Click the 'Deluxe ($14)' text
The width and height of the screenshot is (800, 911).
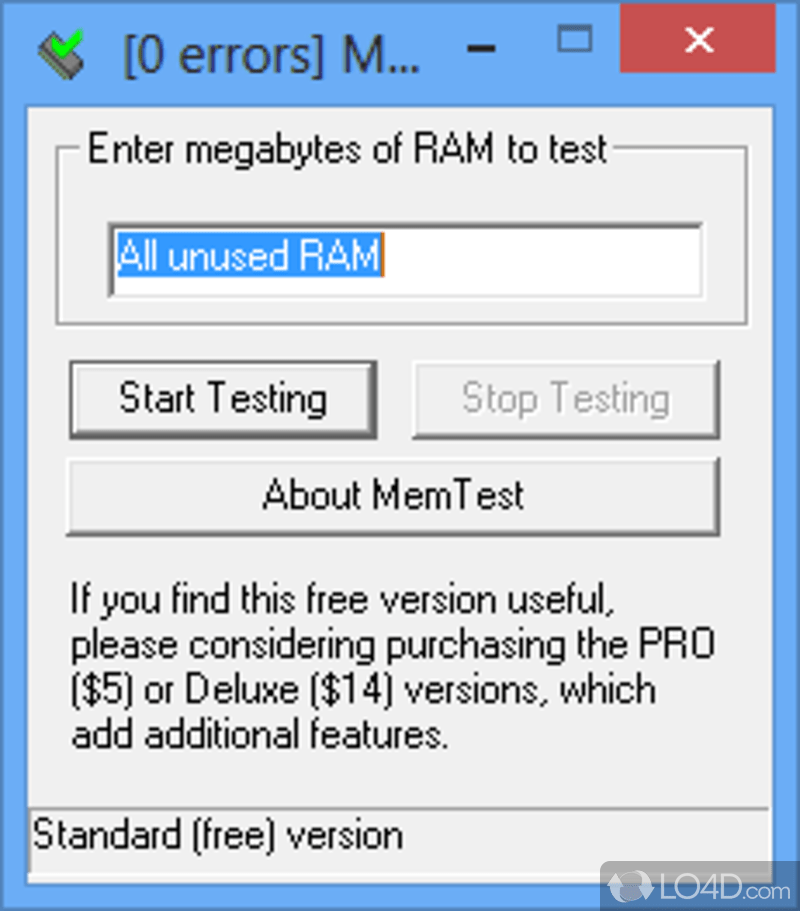pos(289,690)
